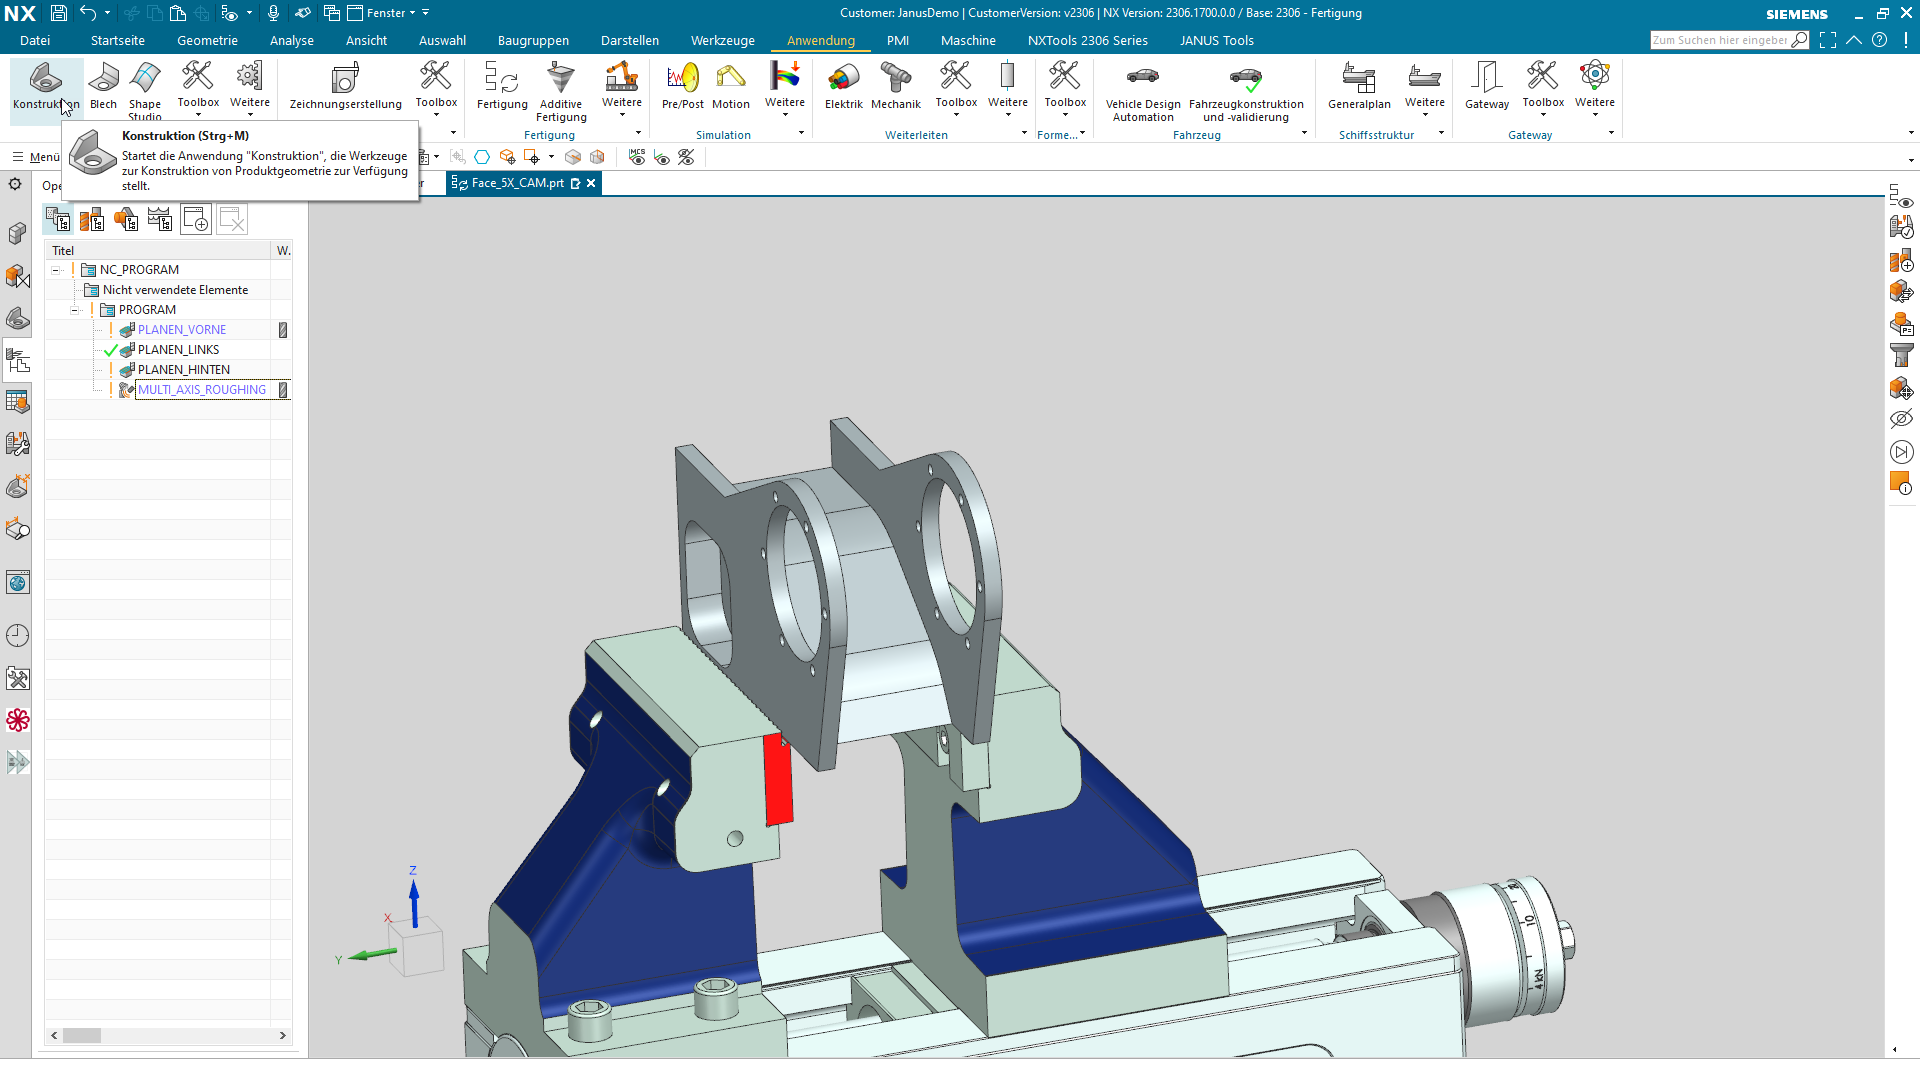Viewport: 1920px width, 1080px height.
Task: Open the Menü button
Action: [x=36, y=157]
